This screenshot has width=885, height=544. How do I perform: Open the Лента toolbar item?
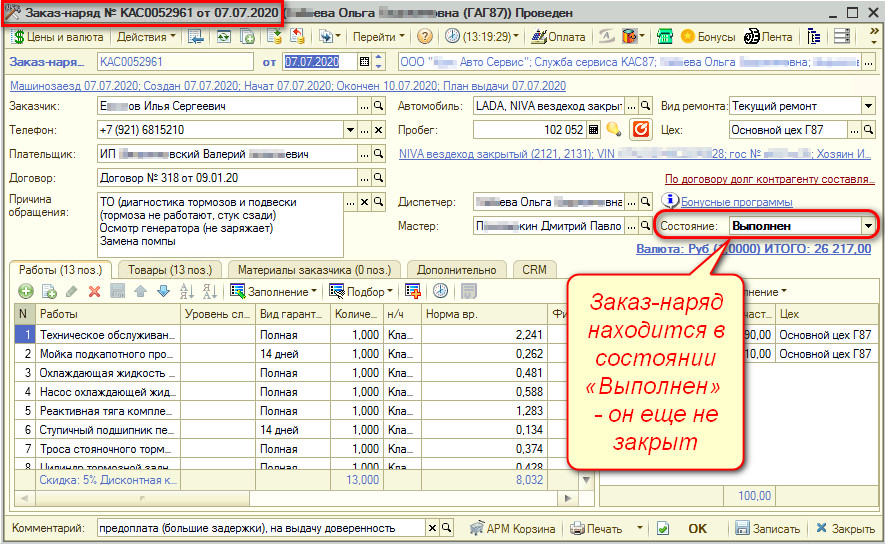768,37
